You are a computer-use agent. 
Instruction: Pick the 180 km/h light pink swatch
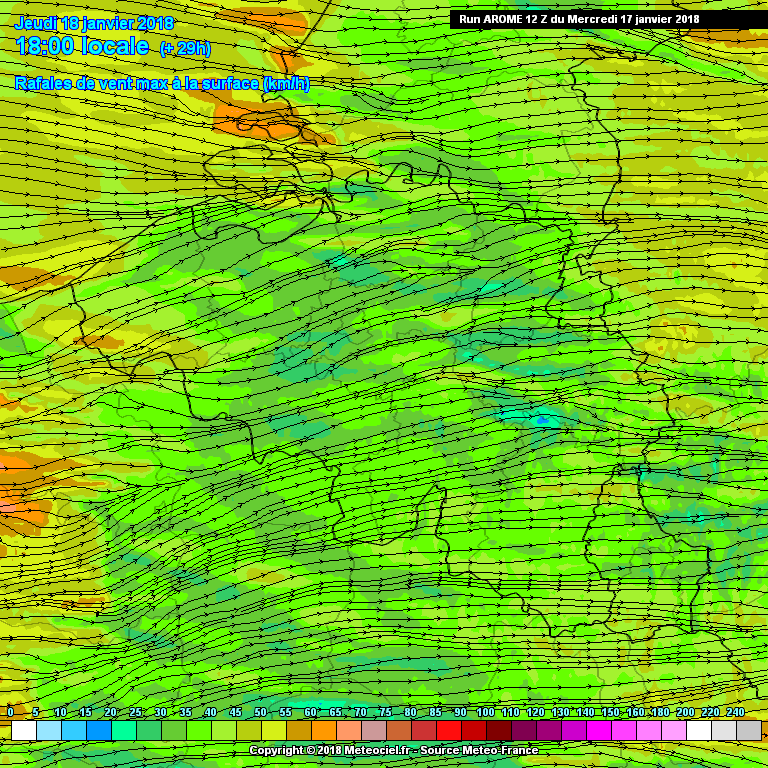tap(674, 730)
